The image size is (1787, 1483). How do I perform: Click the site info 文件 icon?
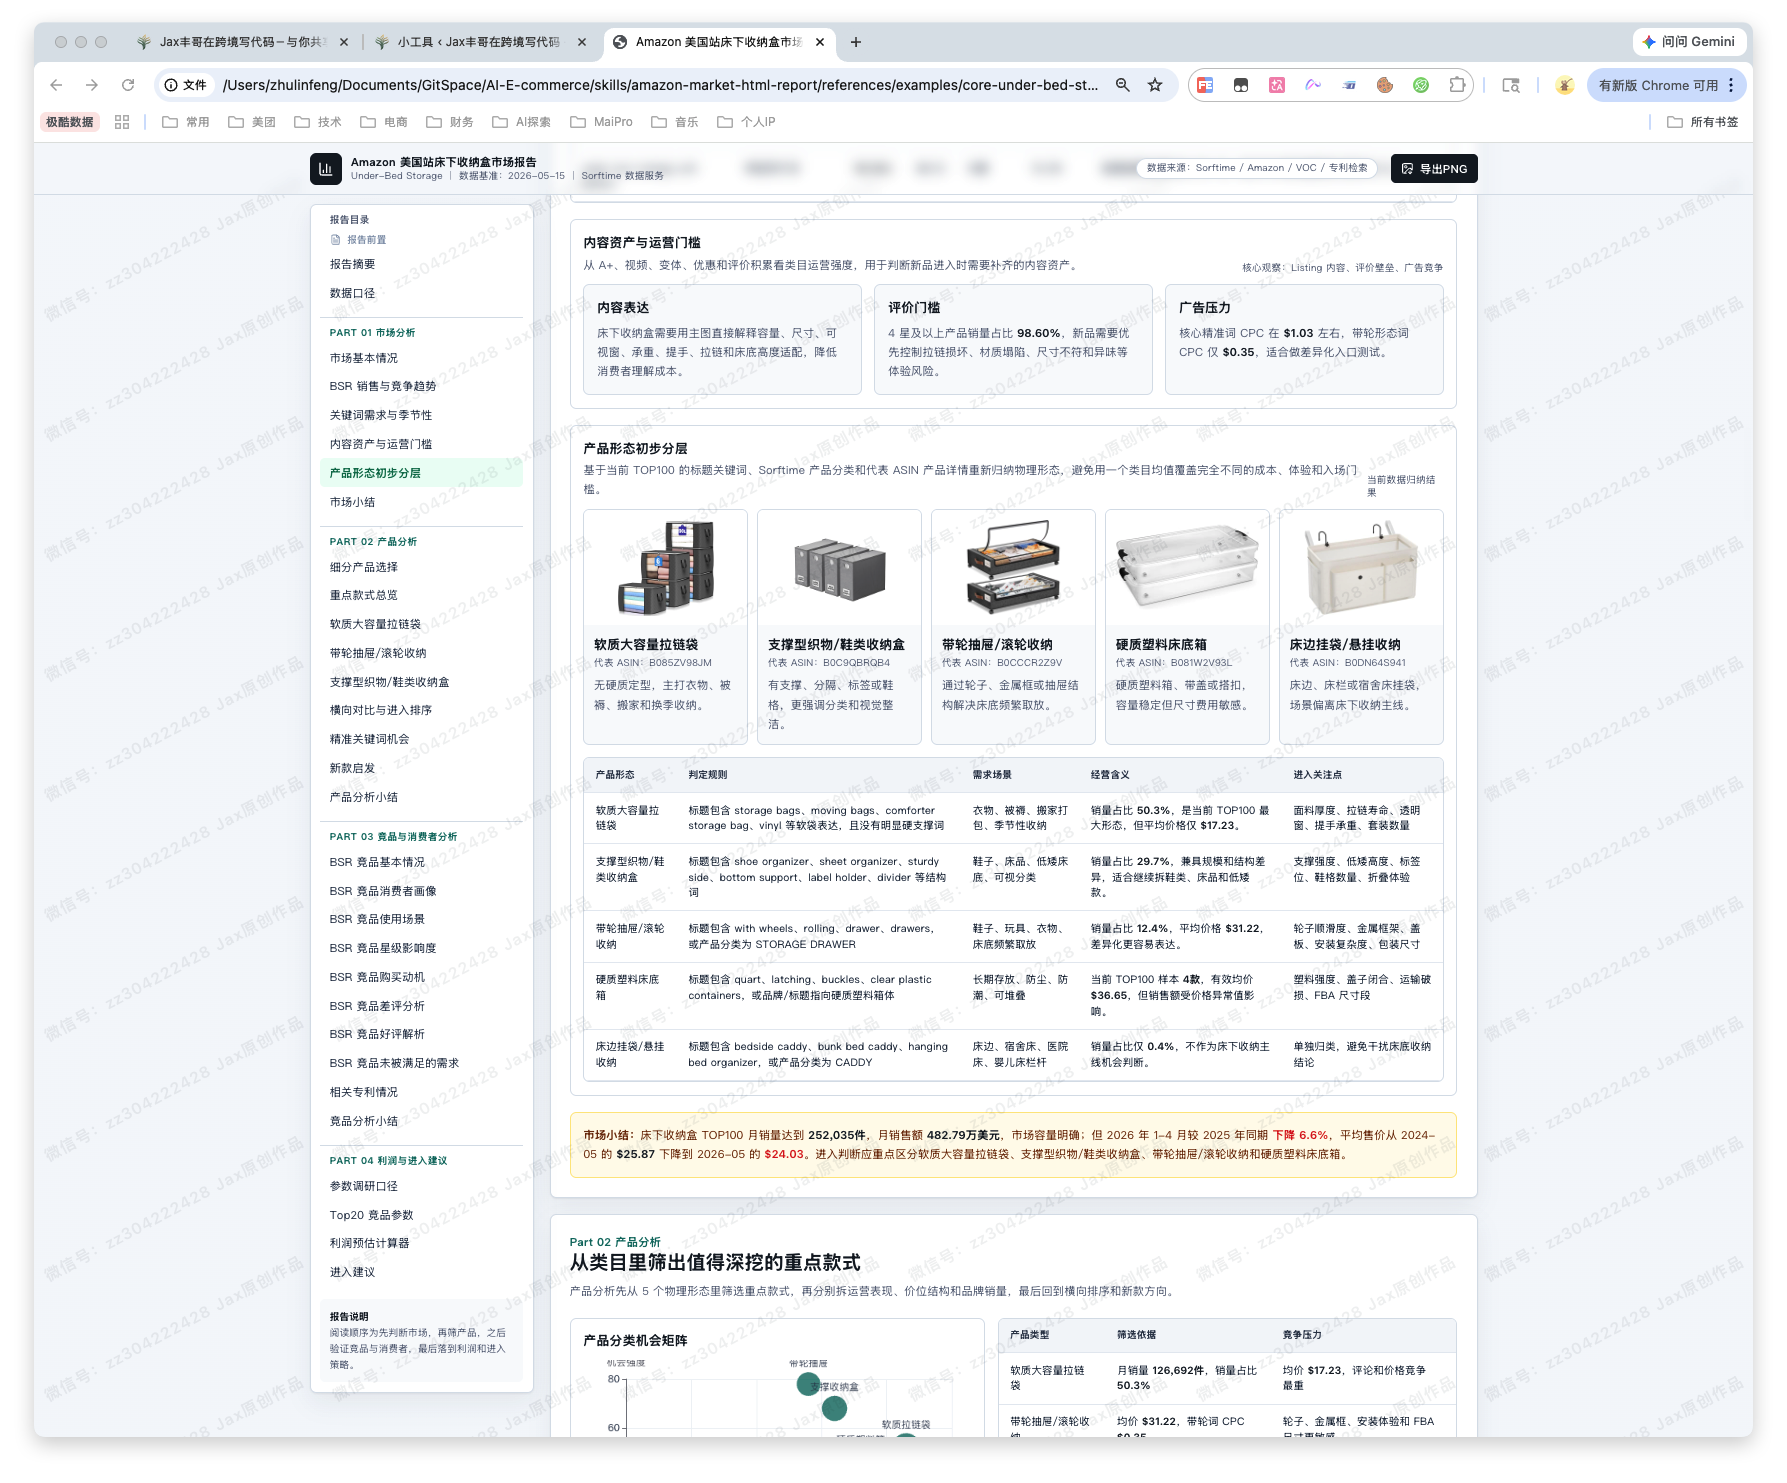pos(186,85)
